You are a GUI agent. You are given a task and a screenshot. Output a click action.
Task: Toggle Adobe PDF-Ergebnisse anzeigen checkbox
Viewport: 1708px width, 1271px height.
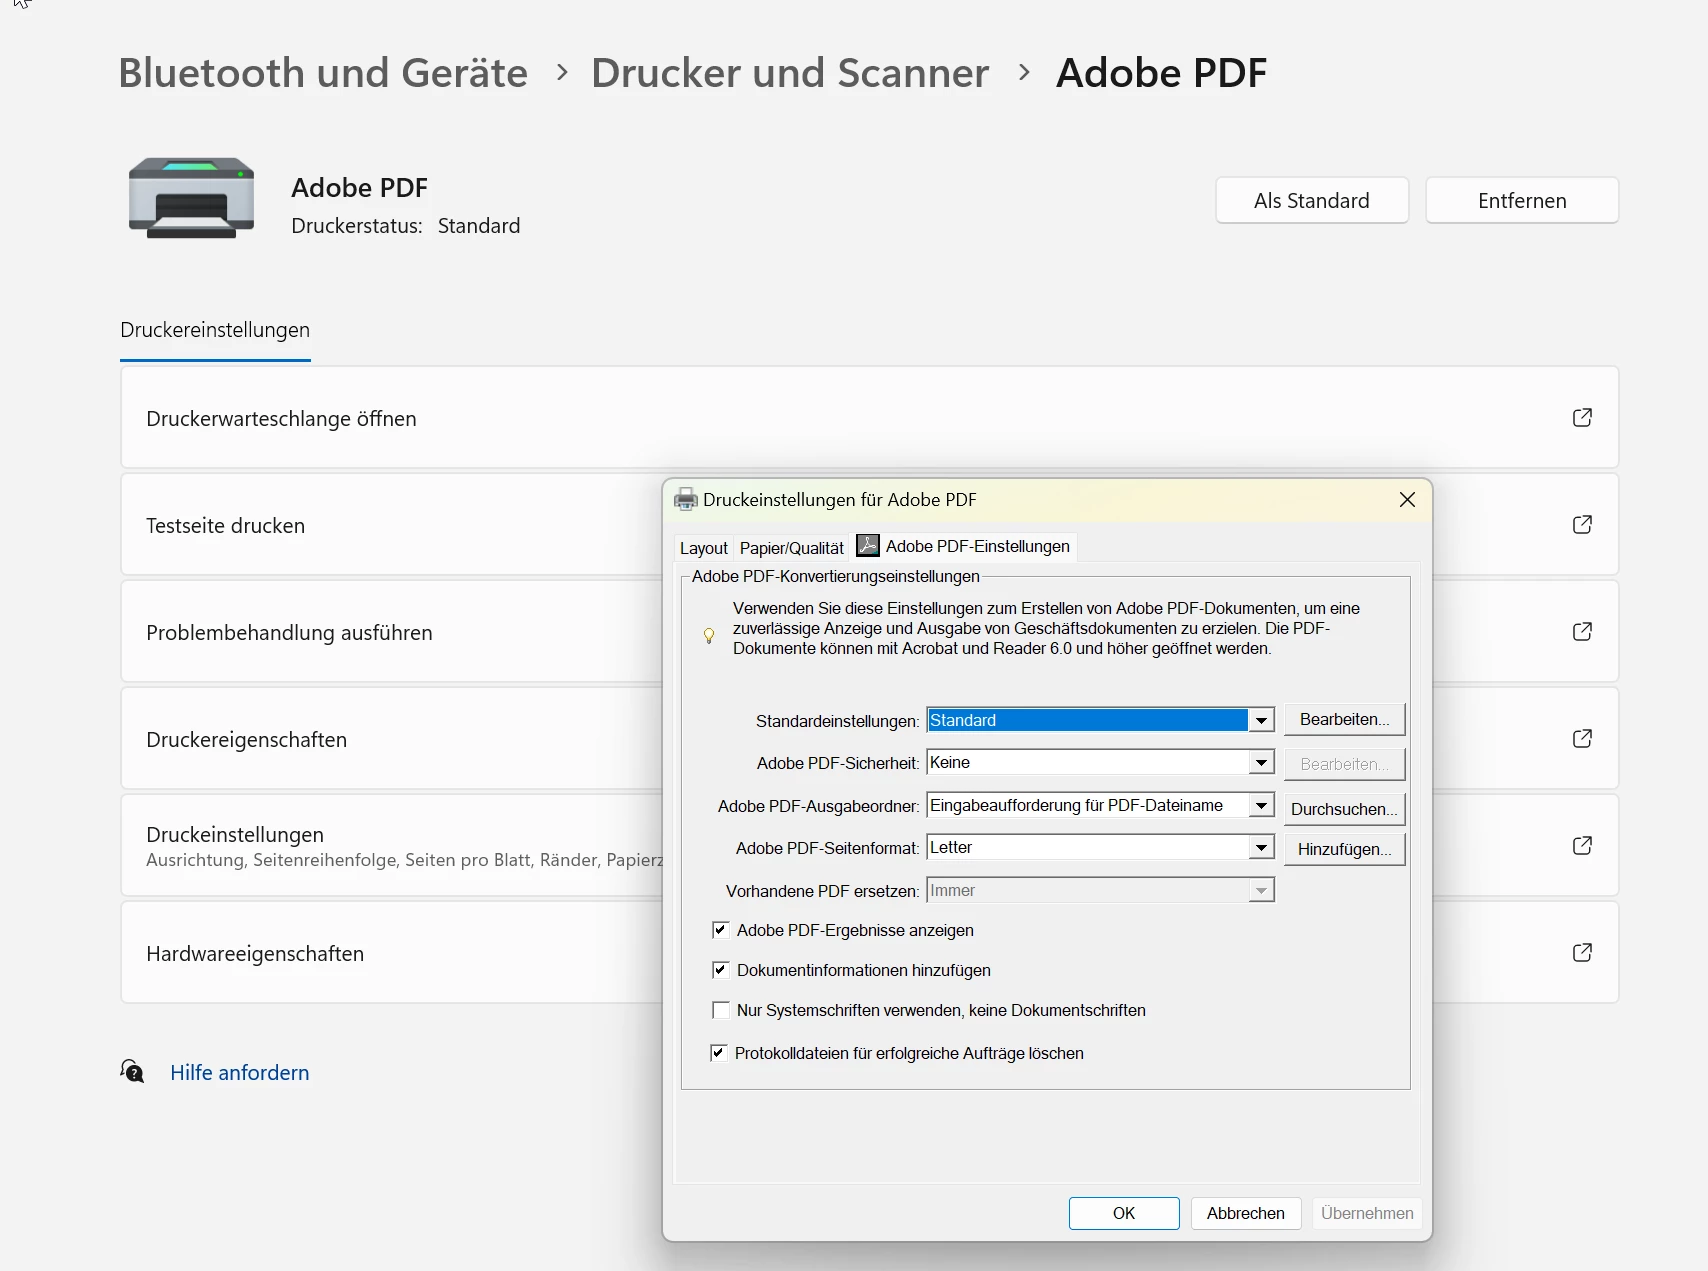[720, 930]
